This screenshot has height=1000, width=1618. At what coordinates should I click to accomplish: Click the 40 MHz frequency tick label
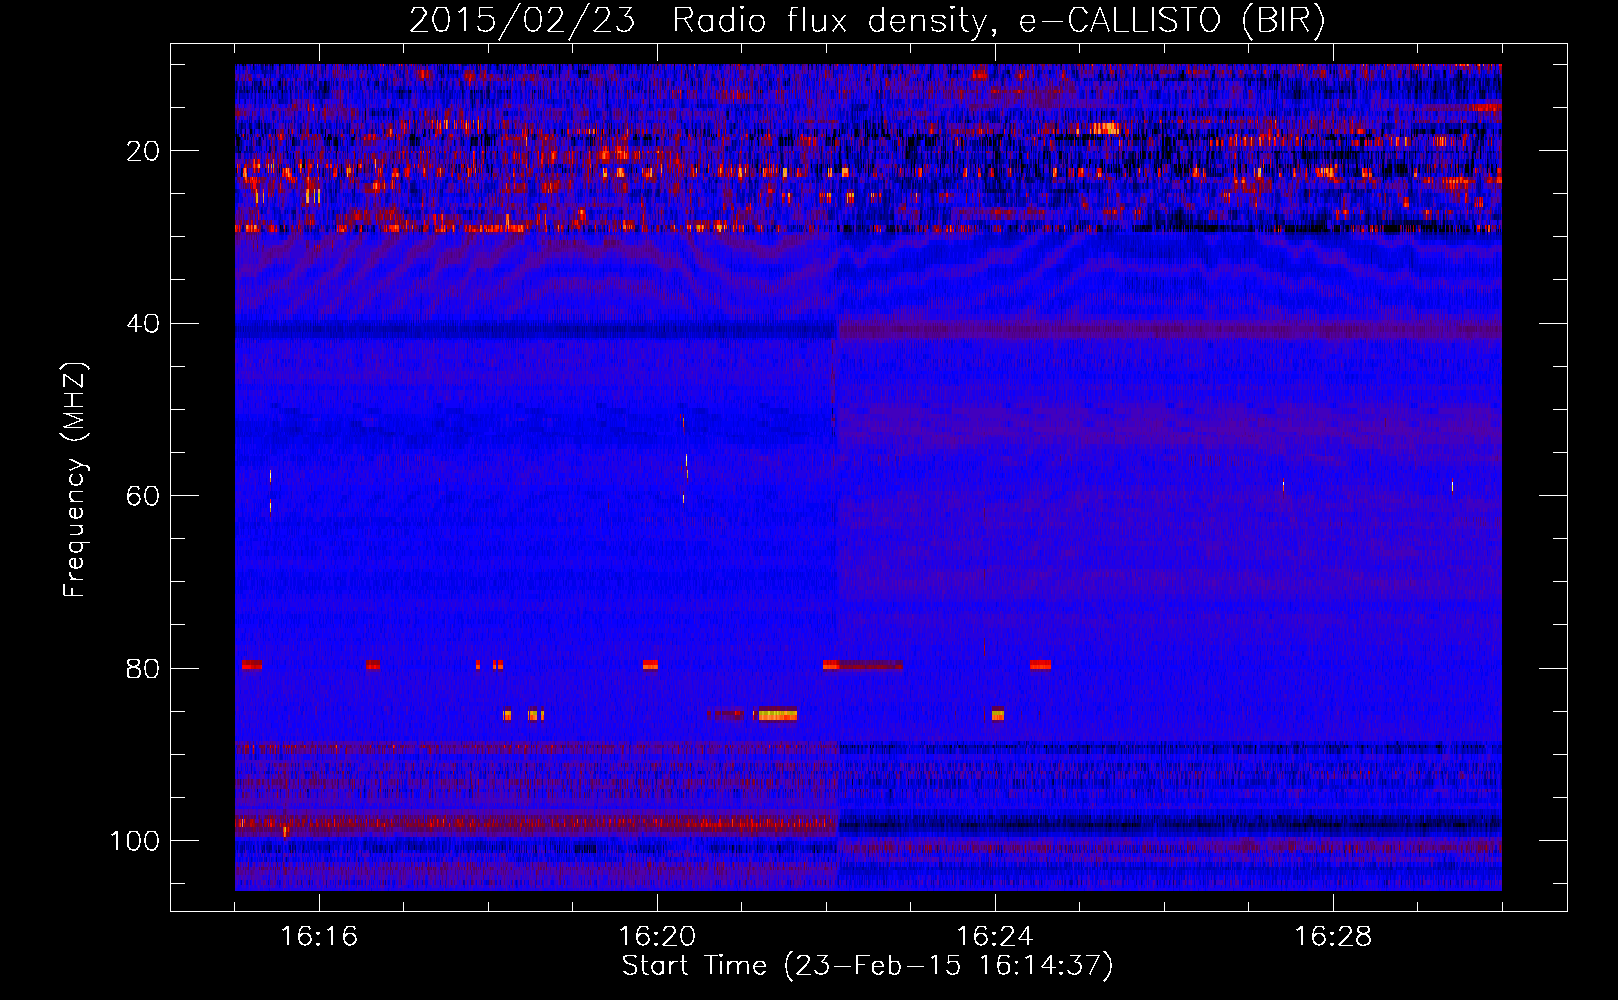click(x=143, y=324)
